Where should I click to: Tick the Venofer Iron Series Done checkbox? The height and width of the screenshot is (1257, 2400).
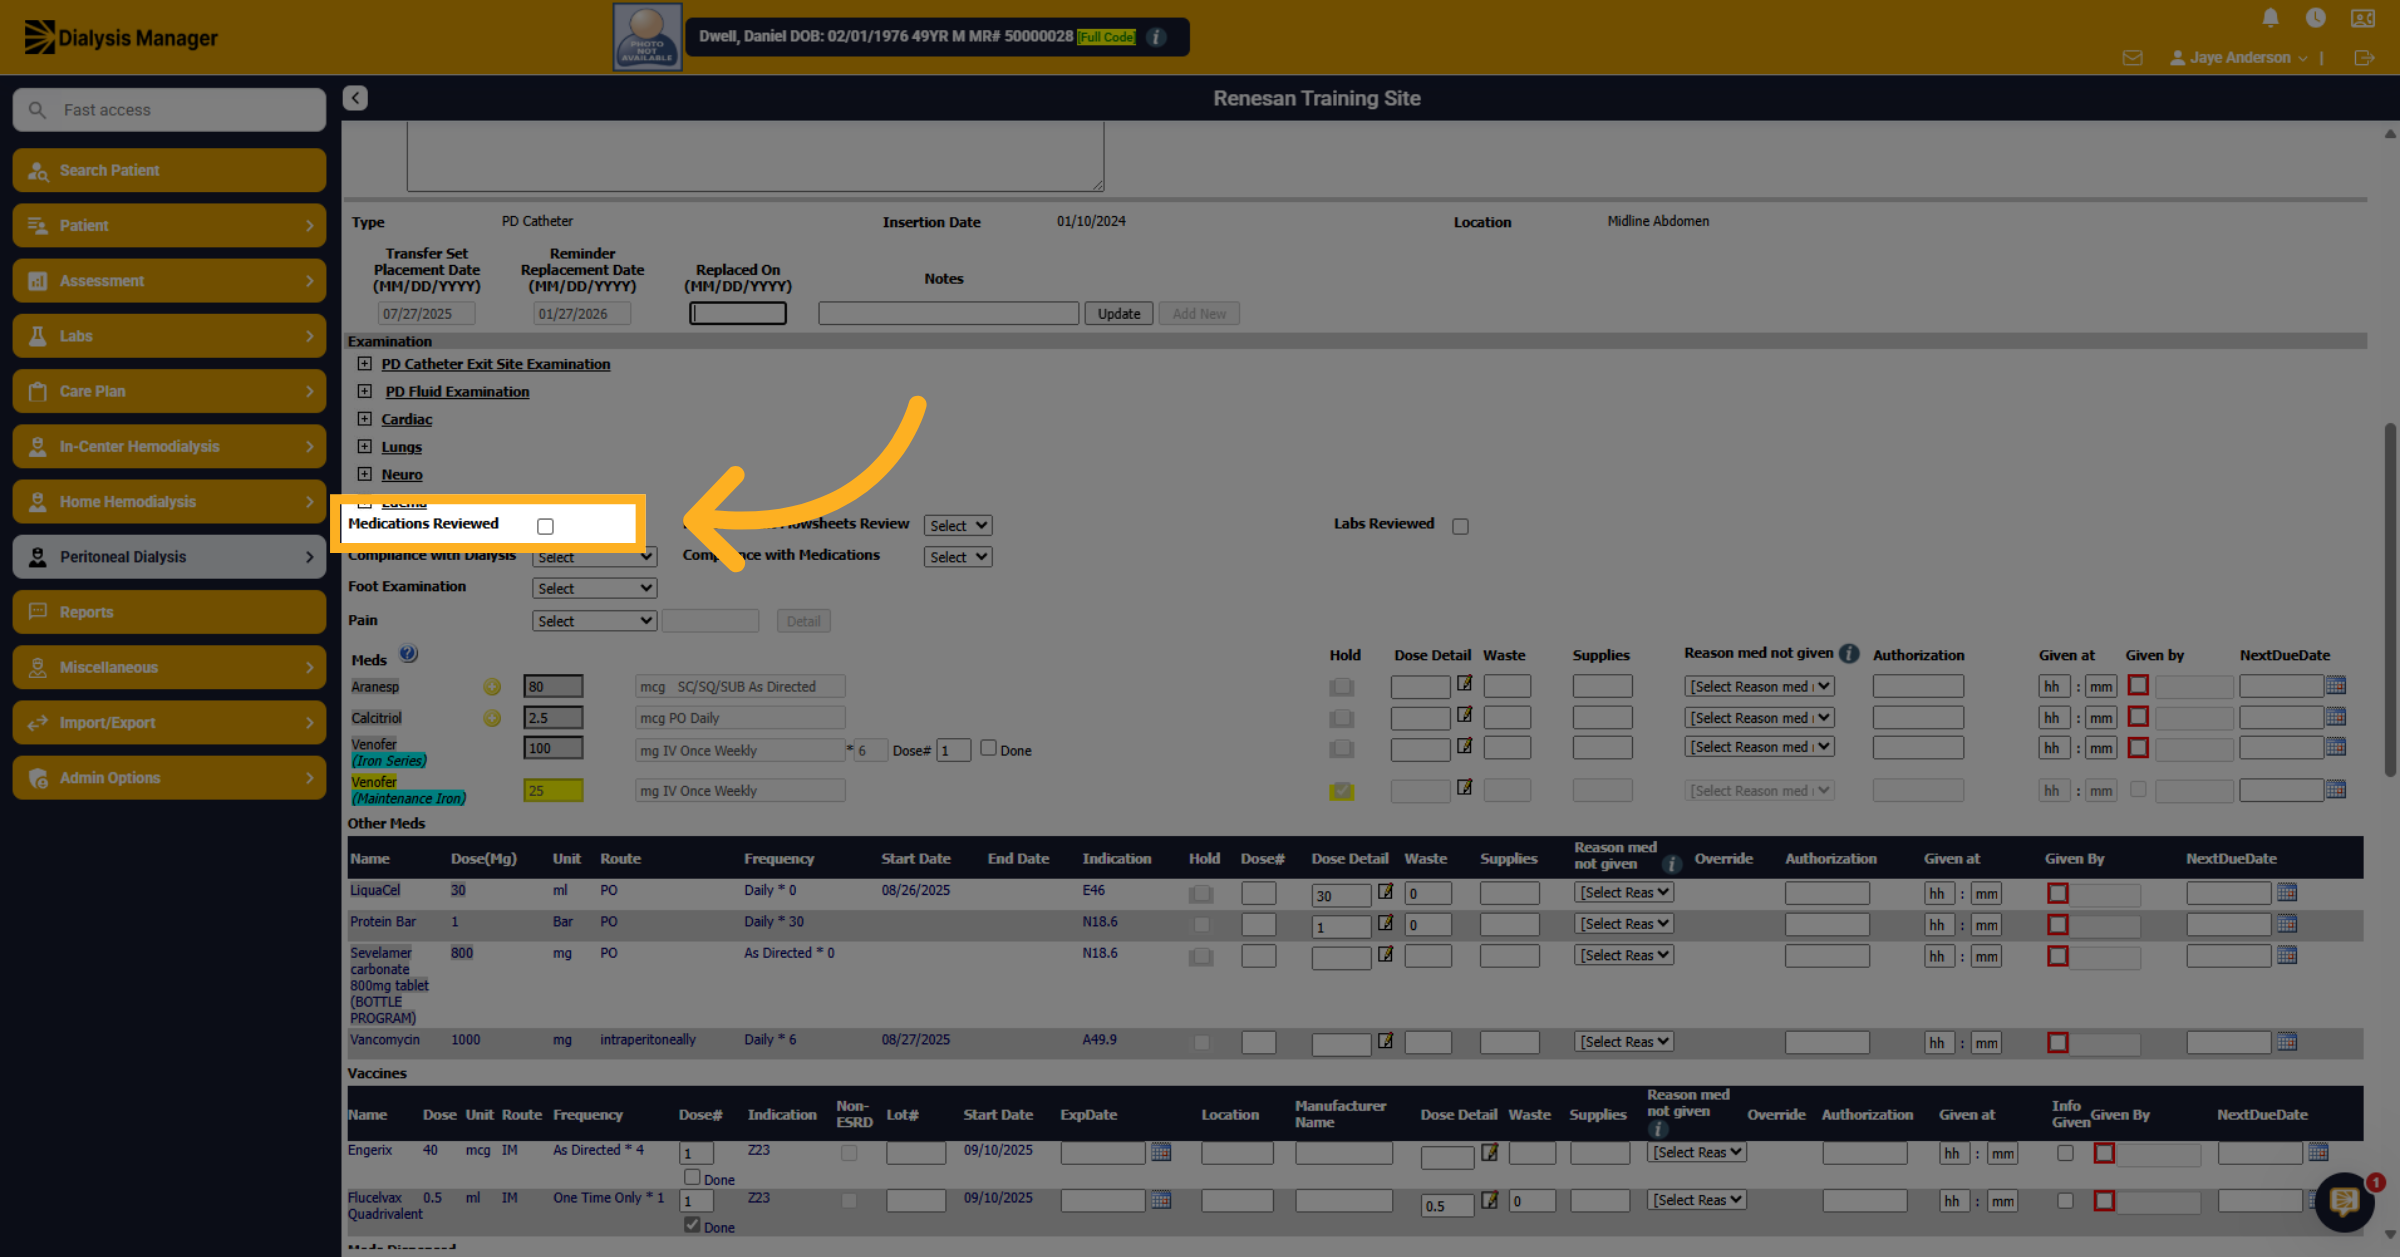click(x=988, y=748)
